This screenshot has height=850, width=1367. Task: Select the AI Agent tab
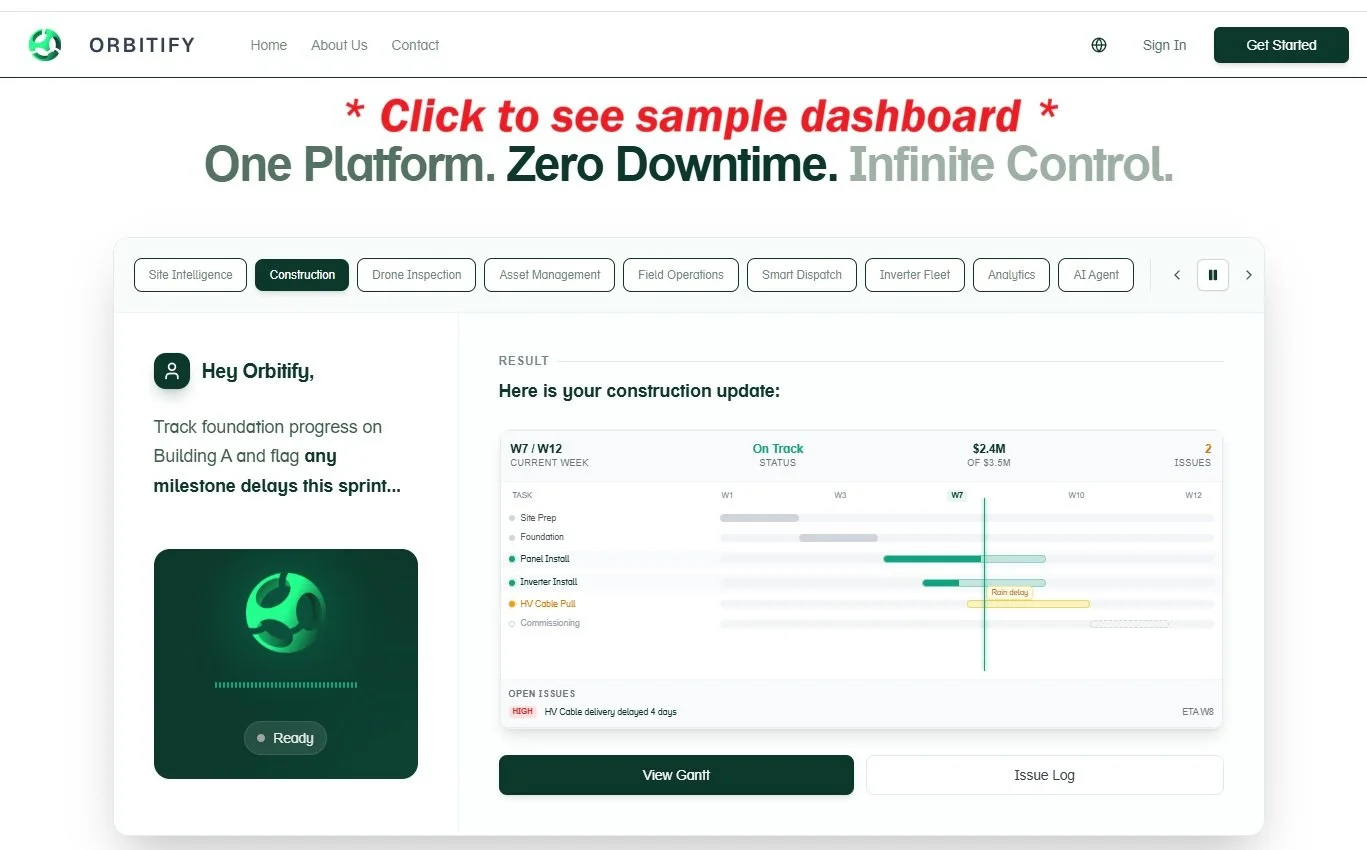click(1096, 275)
